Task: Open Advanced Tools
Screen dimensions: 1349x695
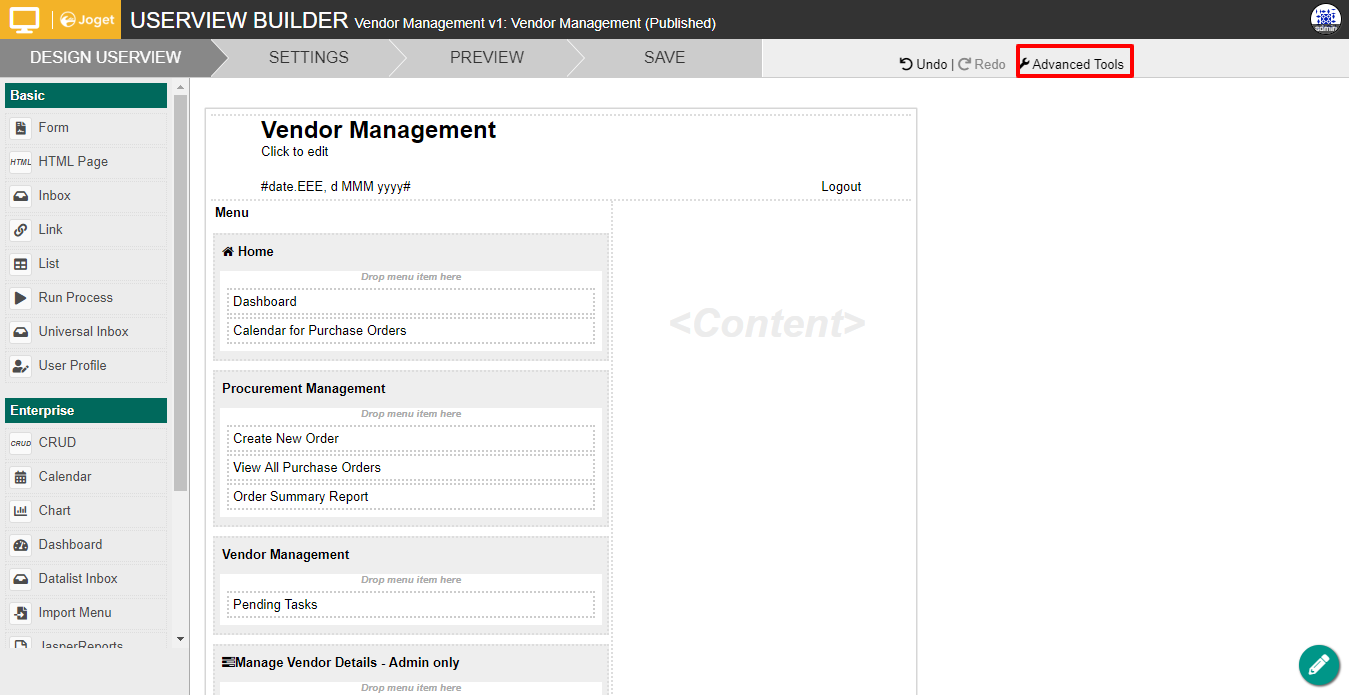Action: tap(1076, 64)
